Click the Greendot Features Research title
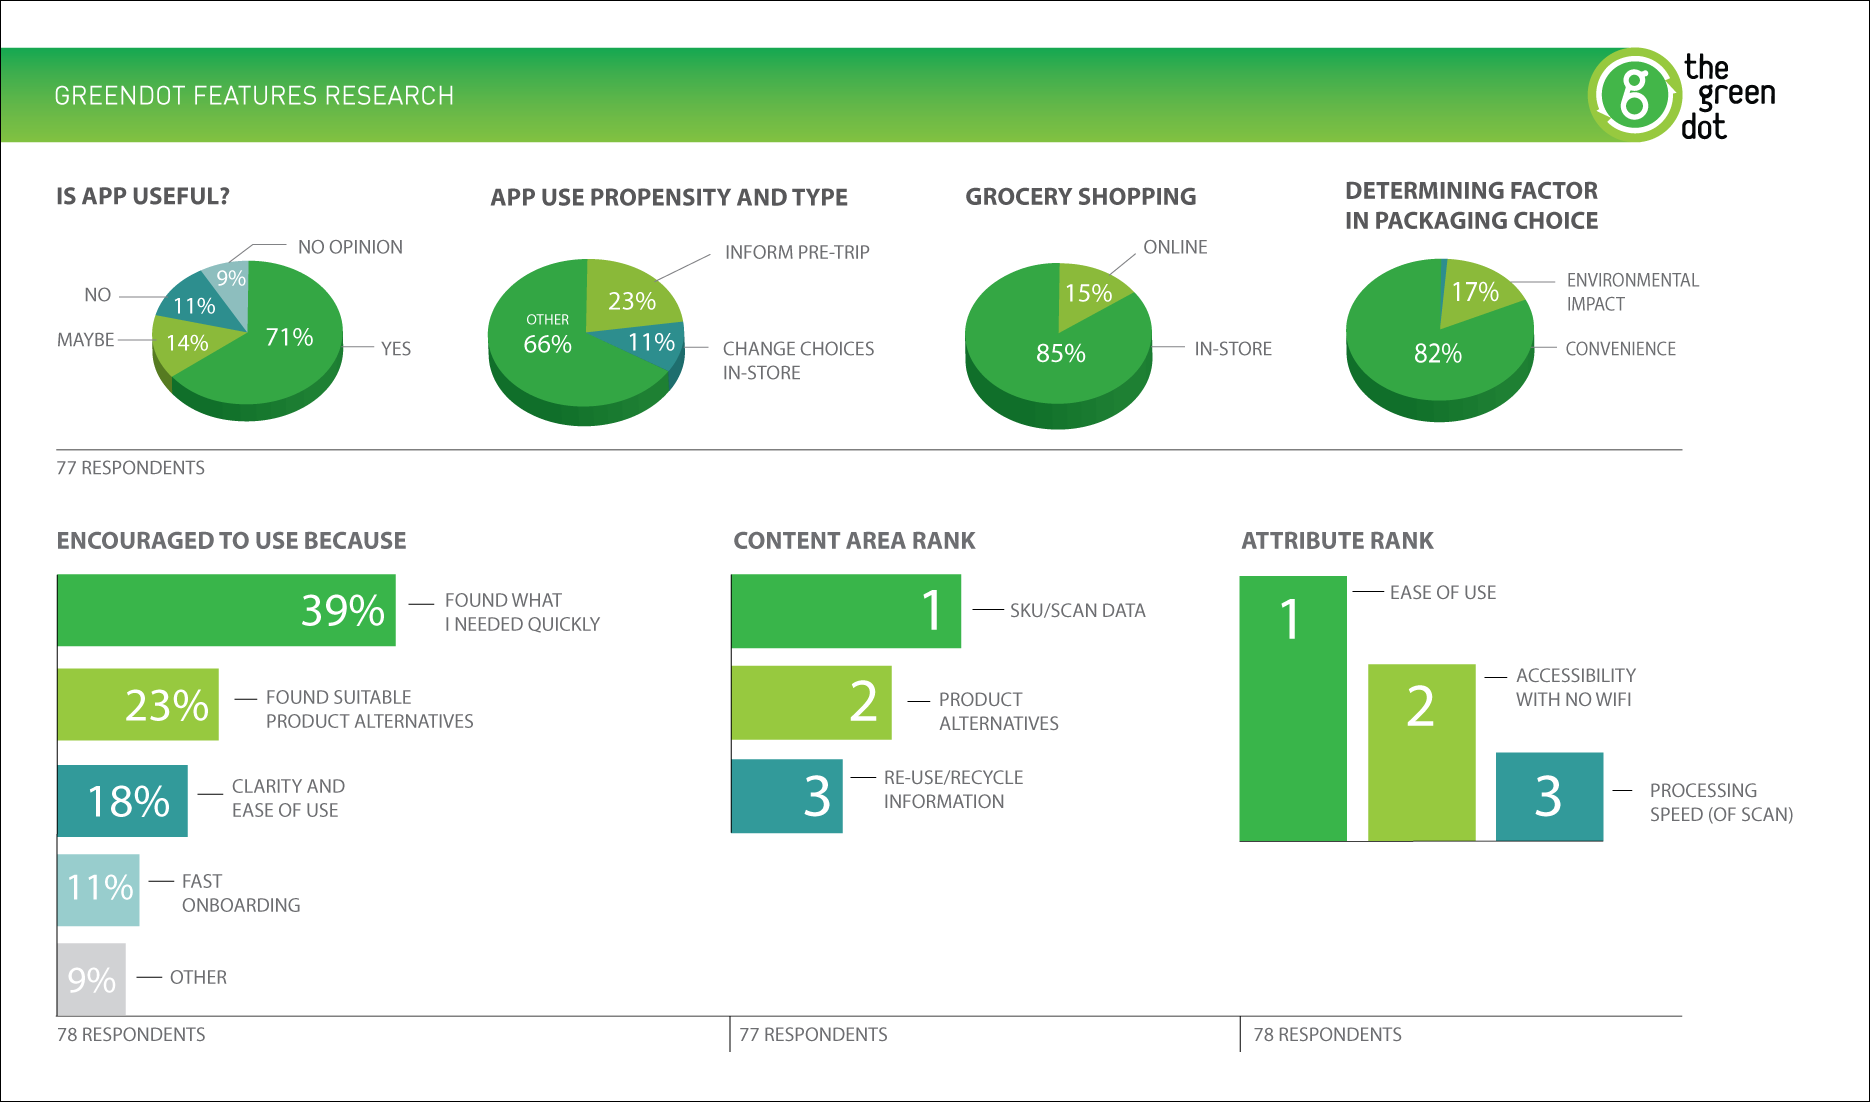The width and height of the screenshot is (1870, 1102). point(254,96)
